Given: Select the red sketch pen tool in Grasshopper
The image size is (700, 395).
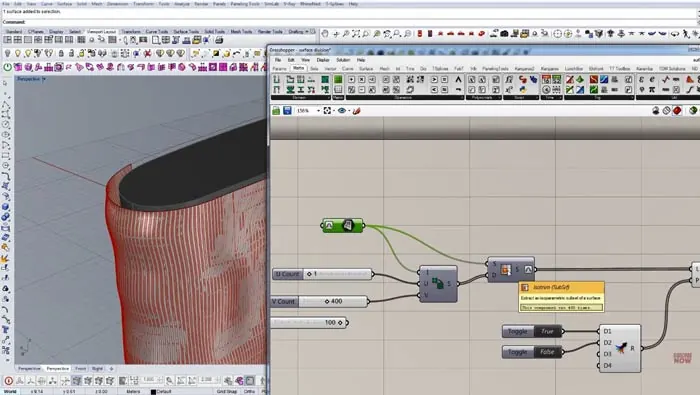Looking at the screenshot, I should [356, 111].
